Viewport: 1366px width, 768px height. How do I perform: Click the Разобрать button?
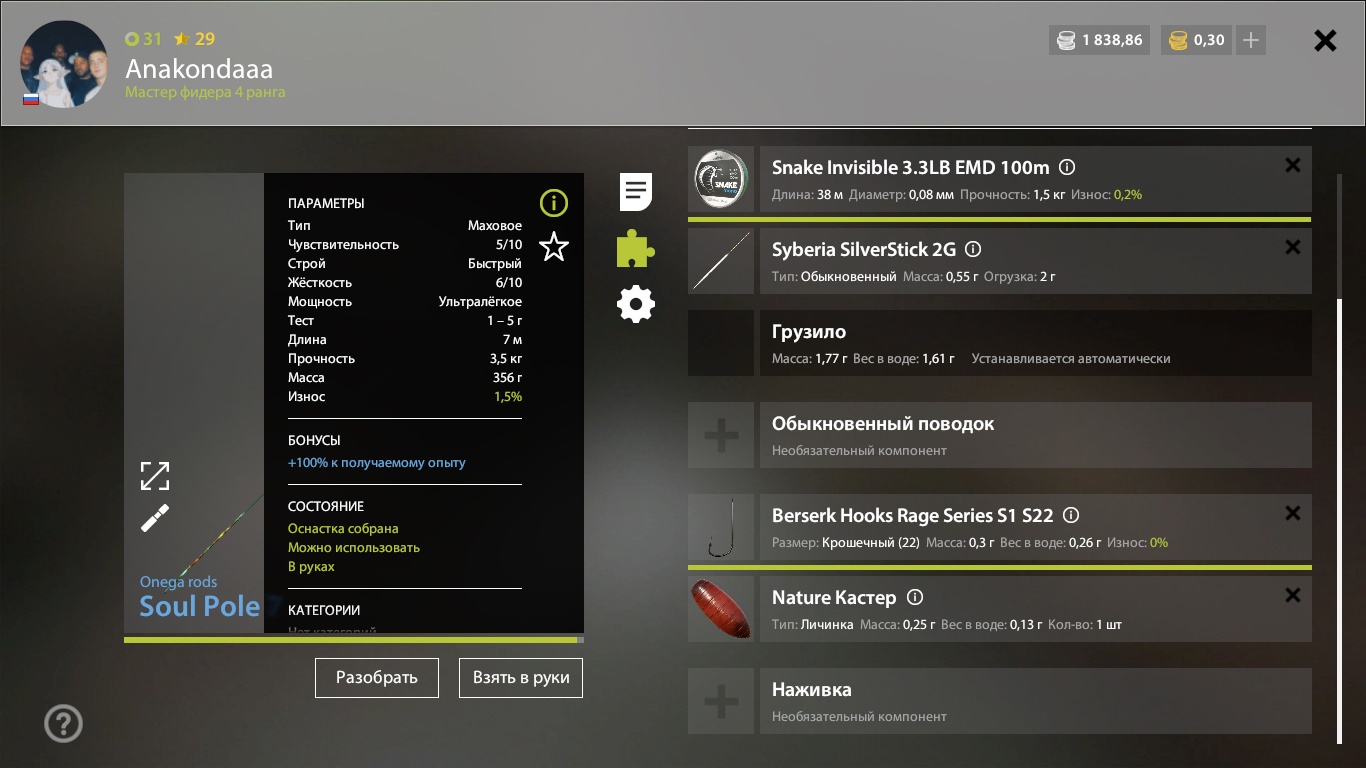377,678
